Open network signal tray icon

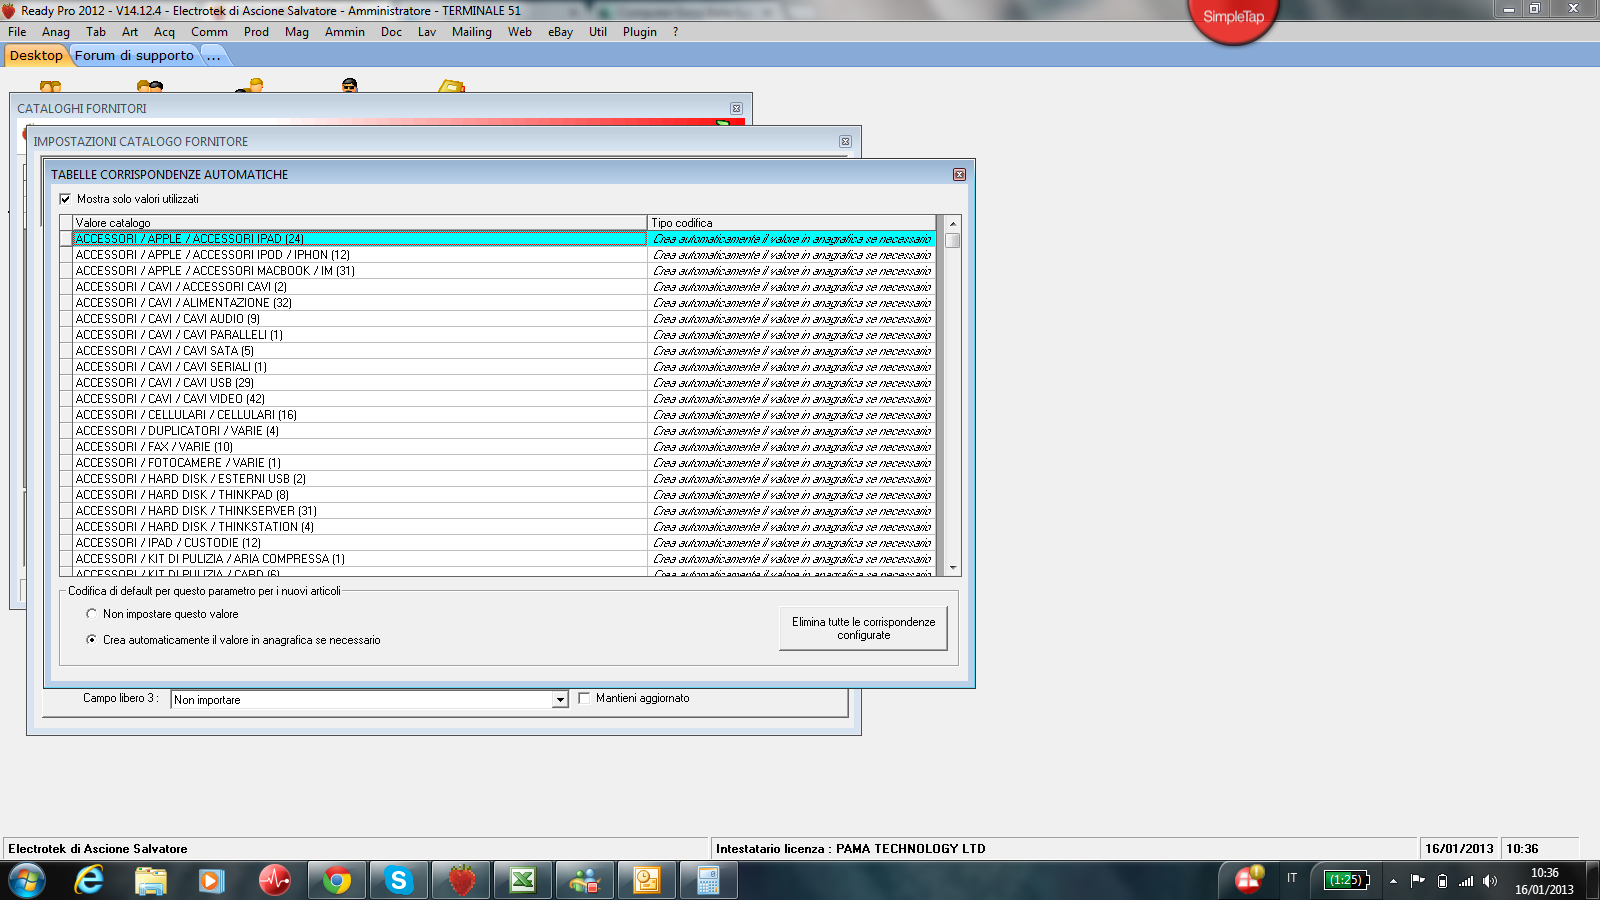click(1466, 881)
